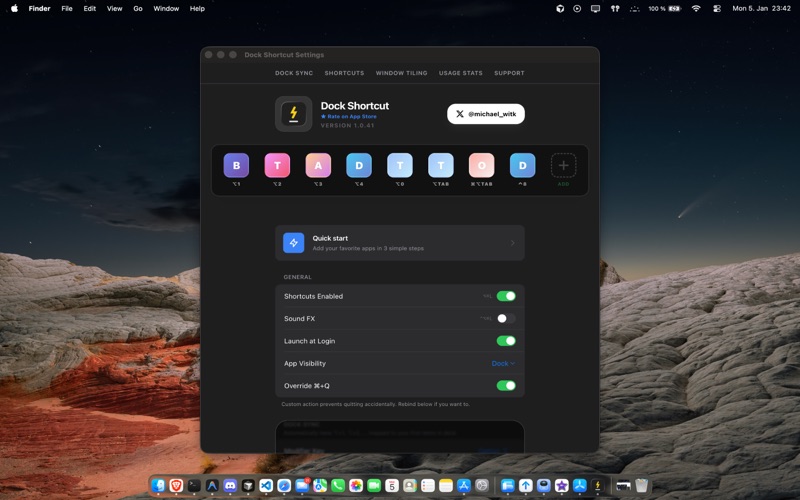Open the Phone app in the Dock
The width and height of the screenshot is (800, 500).
(338, 485)
